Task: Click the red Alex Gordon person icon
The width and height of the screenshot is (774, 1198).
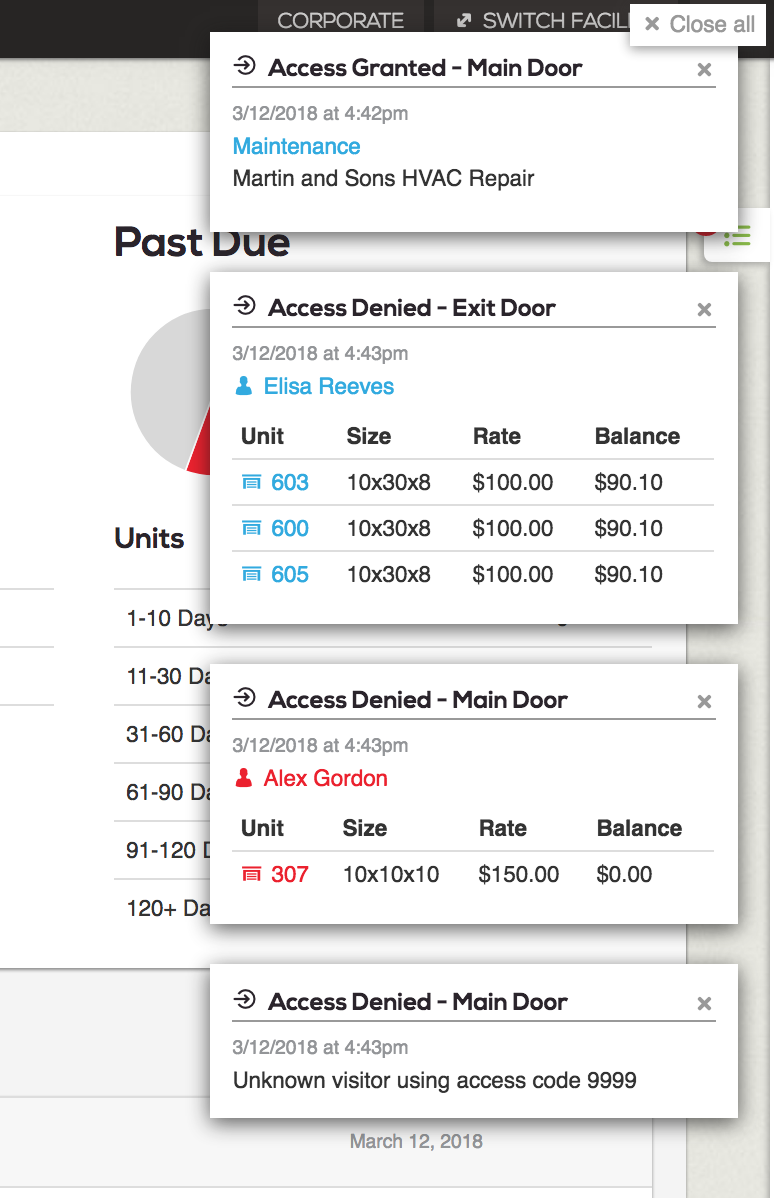Action: coord(244,778)
